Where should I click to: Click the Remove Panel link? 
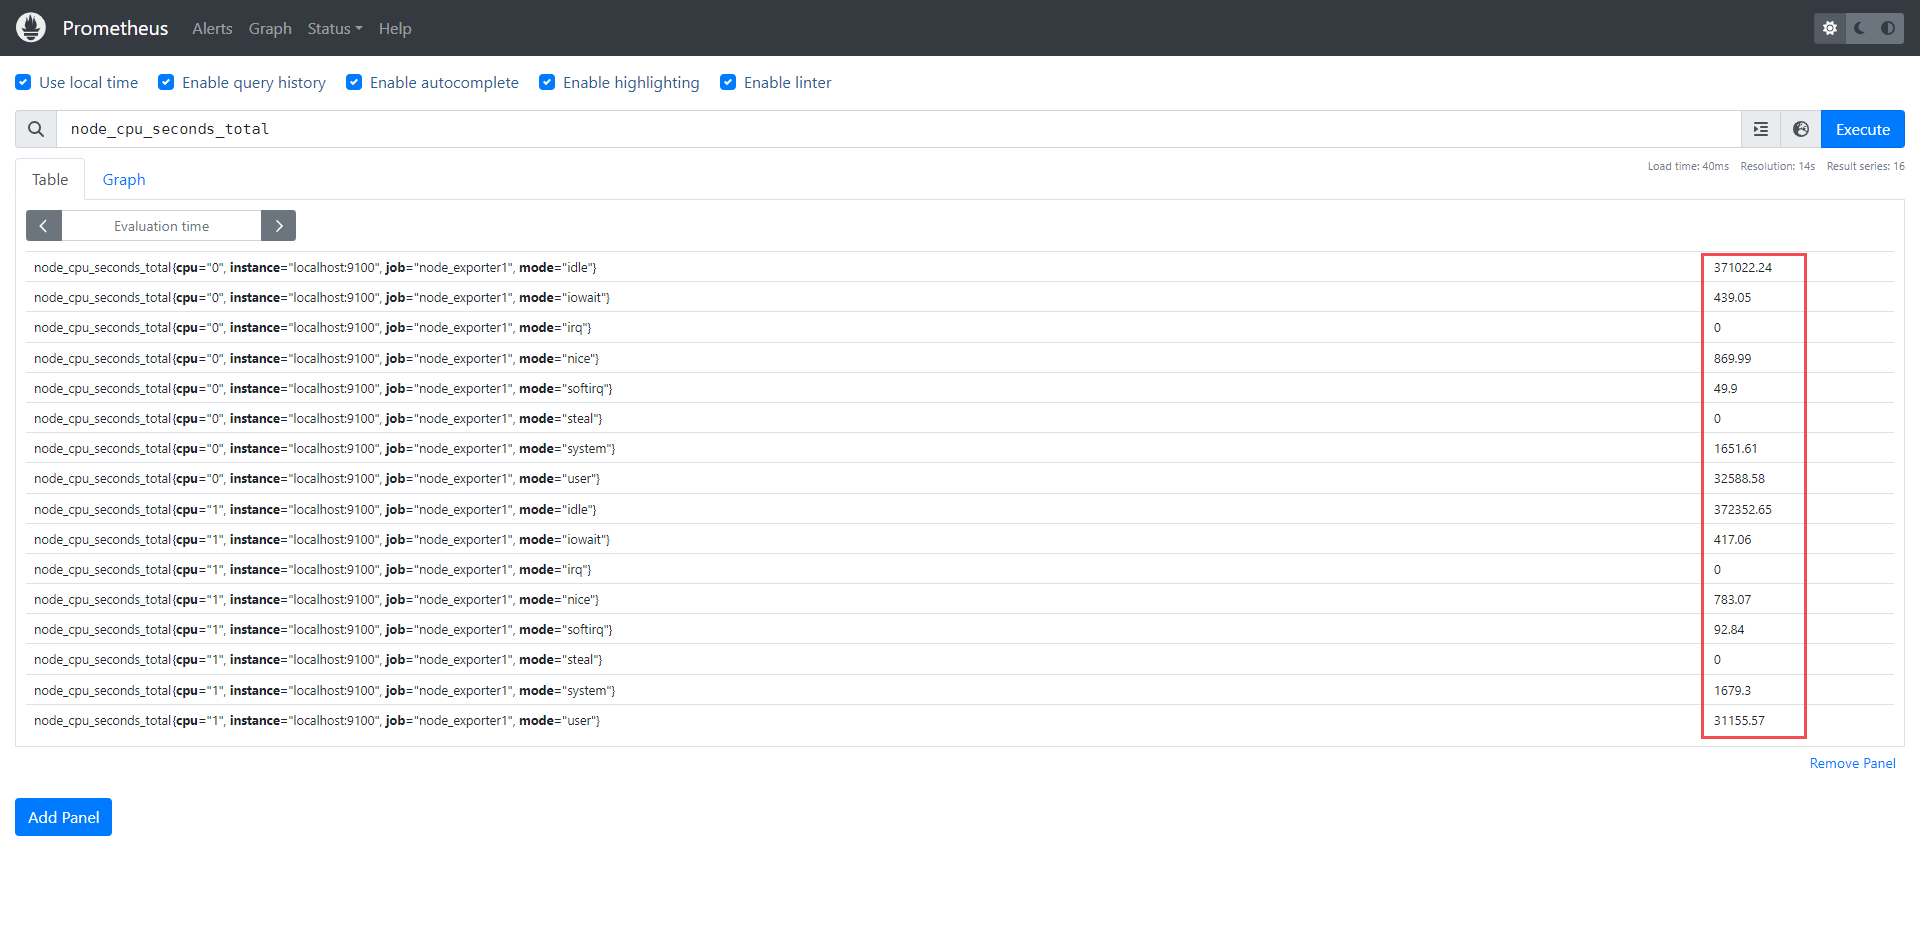click(x=1852, y=763)
